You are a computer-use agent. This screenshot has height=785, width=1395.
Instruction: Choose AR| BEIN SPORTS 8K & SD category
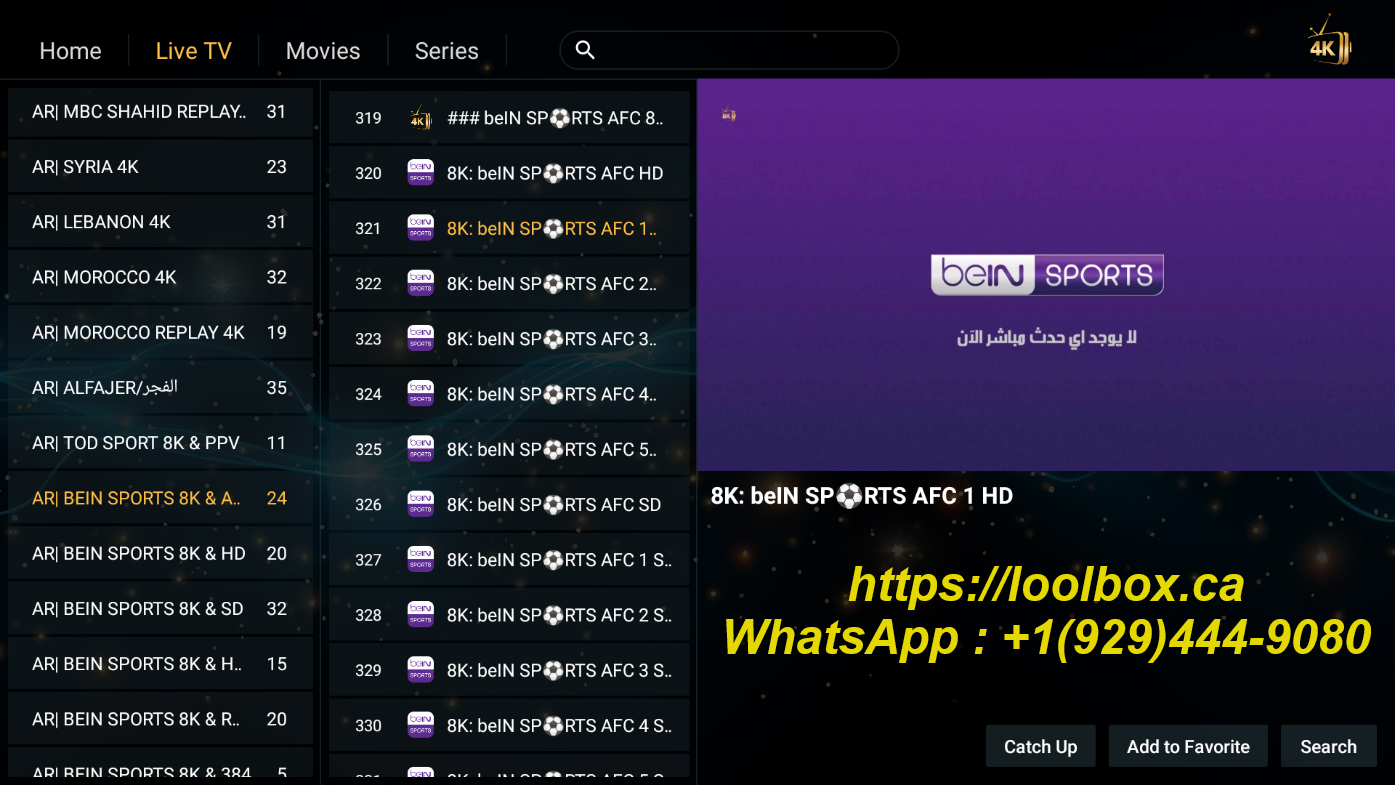(x=160, y=609)
